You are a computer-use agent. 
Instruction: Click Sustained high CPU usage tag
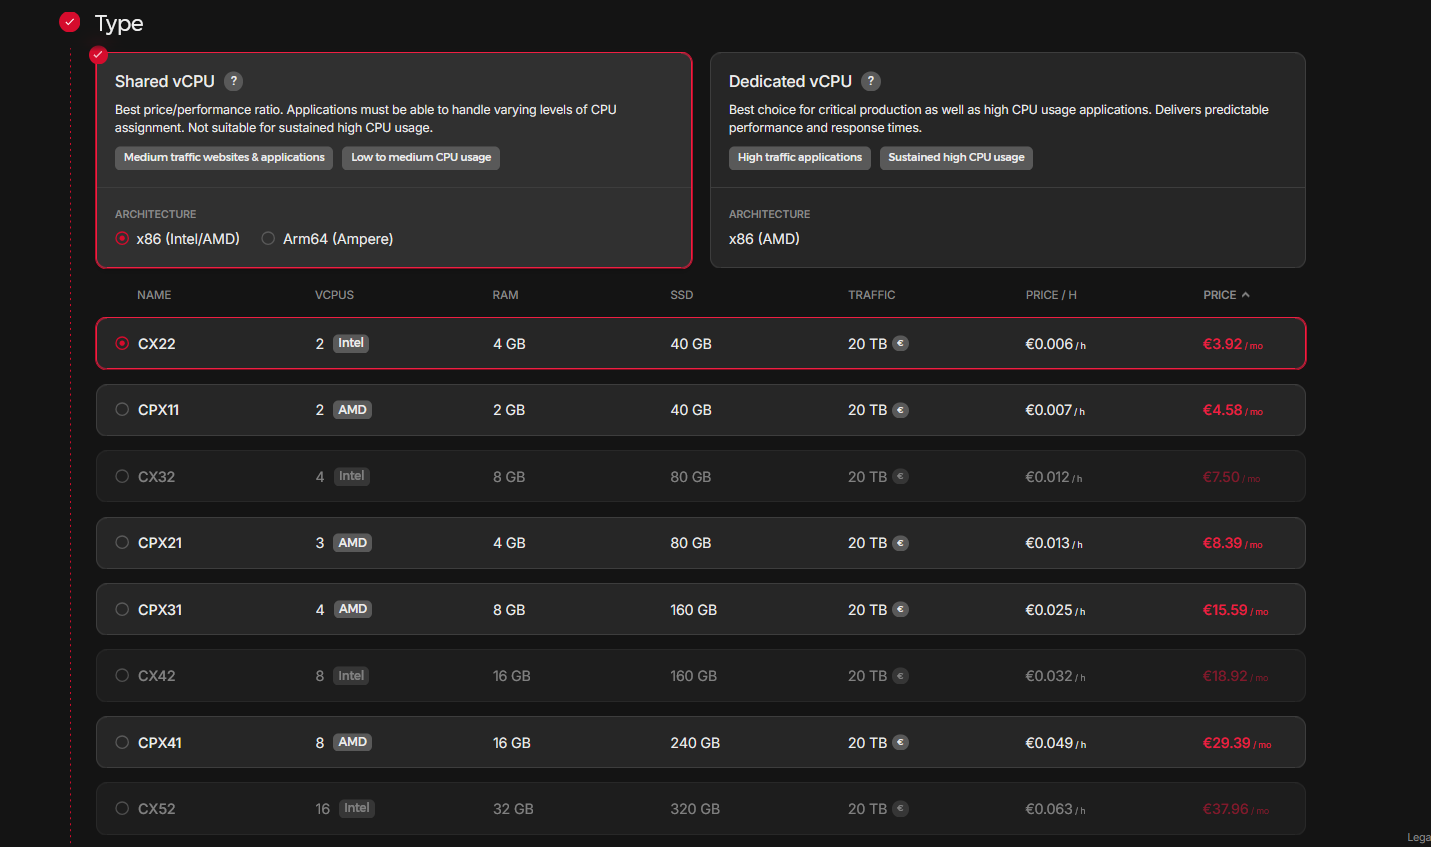(x=956, y=158)
